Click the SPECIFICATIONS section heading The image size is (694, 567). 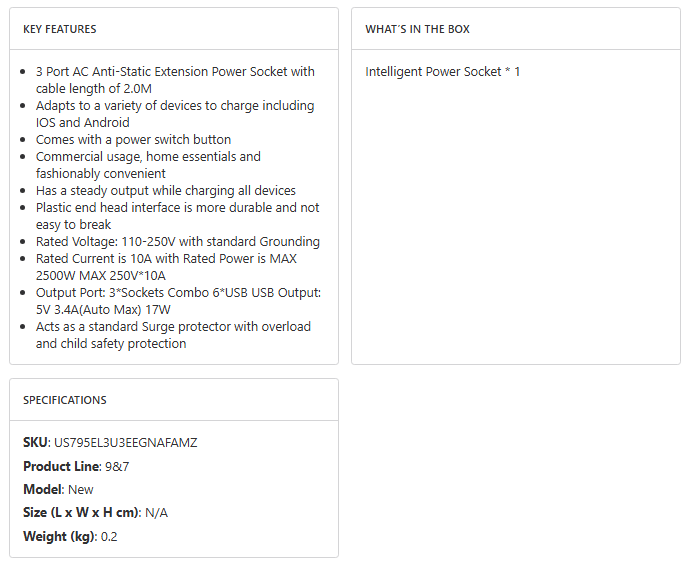click(x=65, y=400)
